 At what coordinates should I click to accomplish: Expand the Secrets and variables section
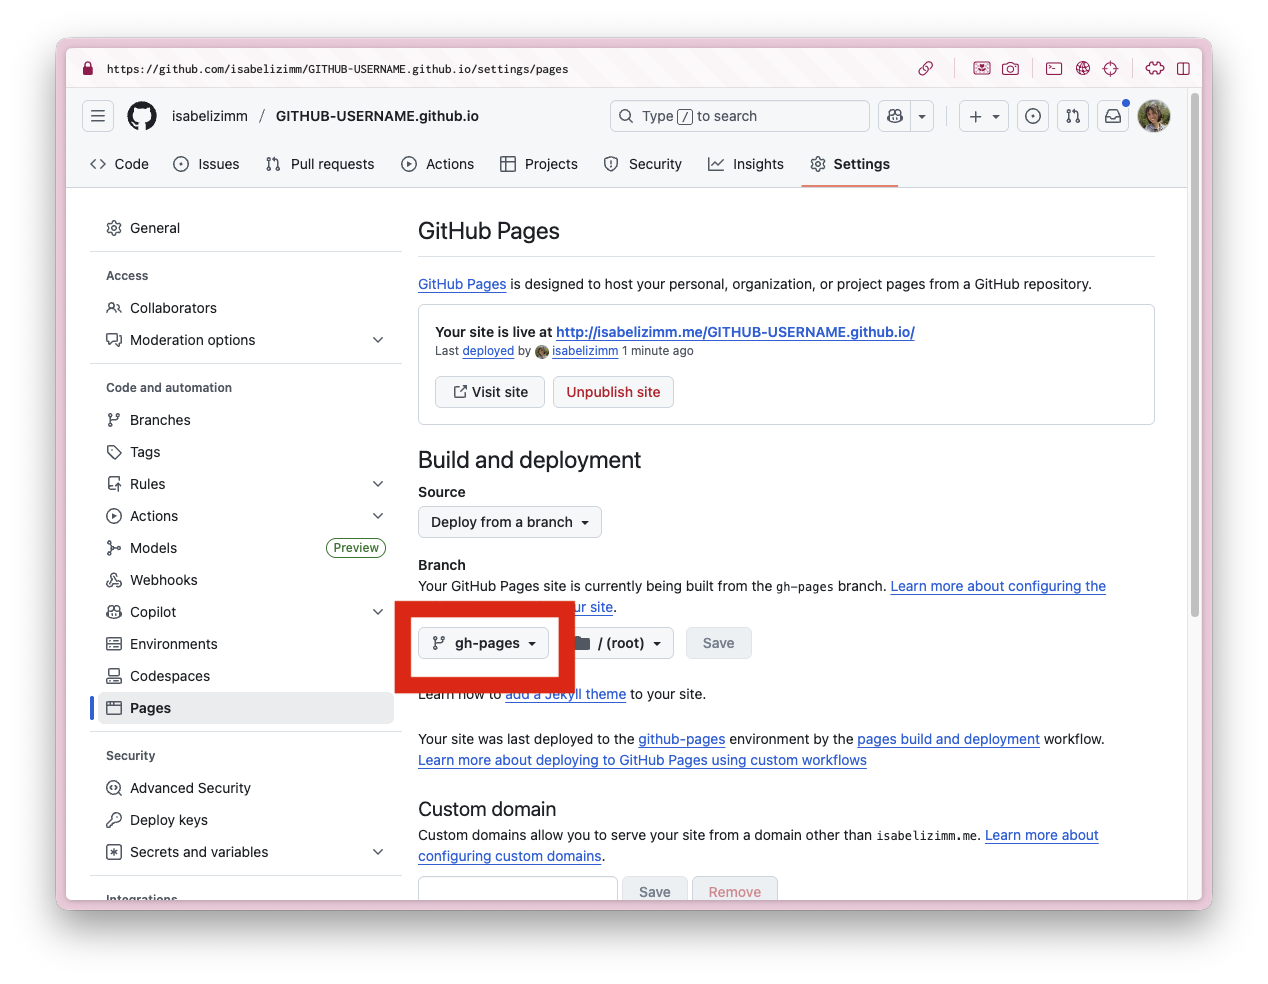378,852
